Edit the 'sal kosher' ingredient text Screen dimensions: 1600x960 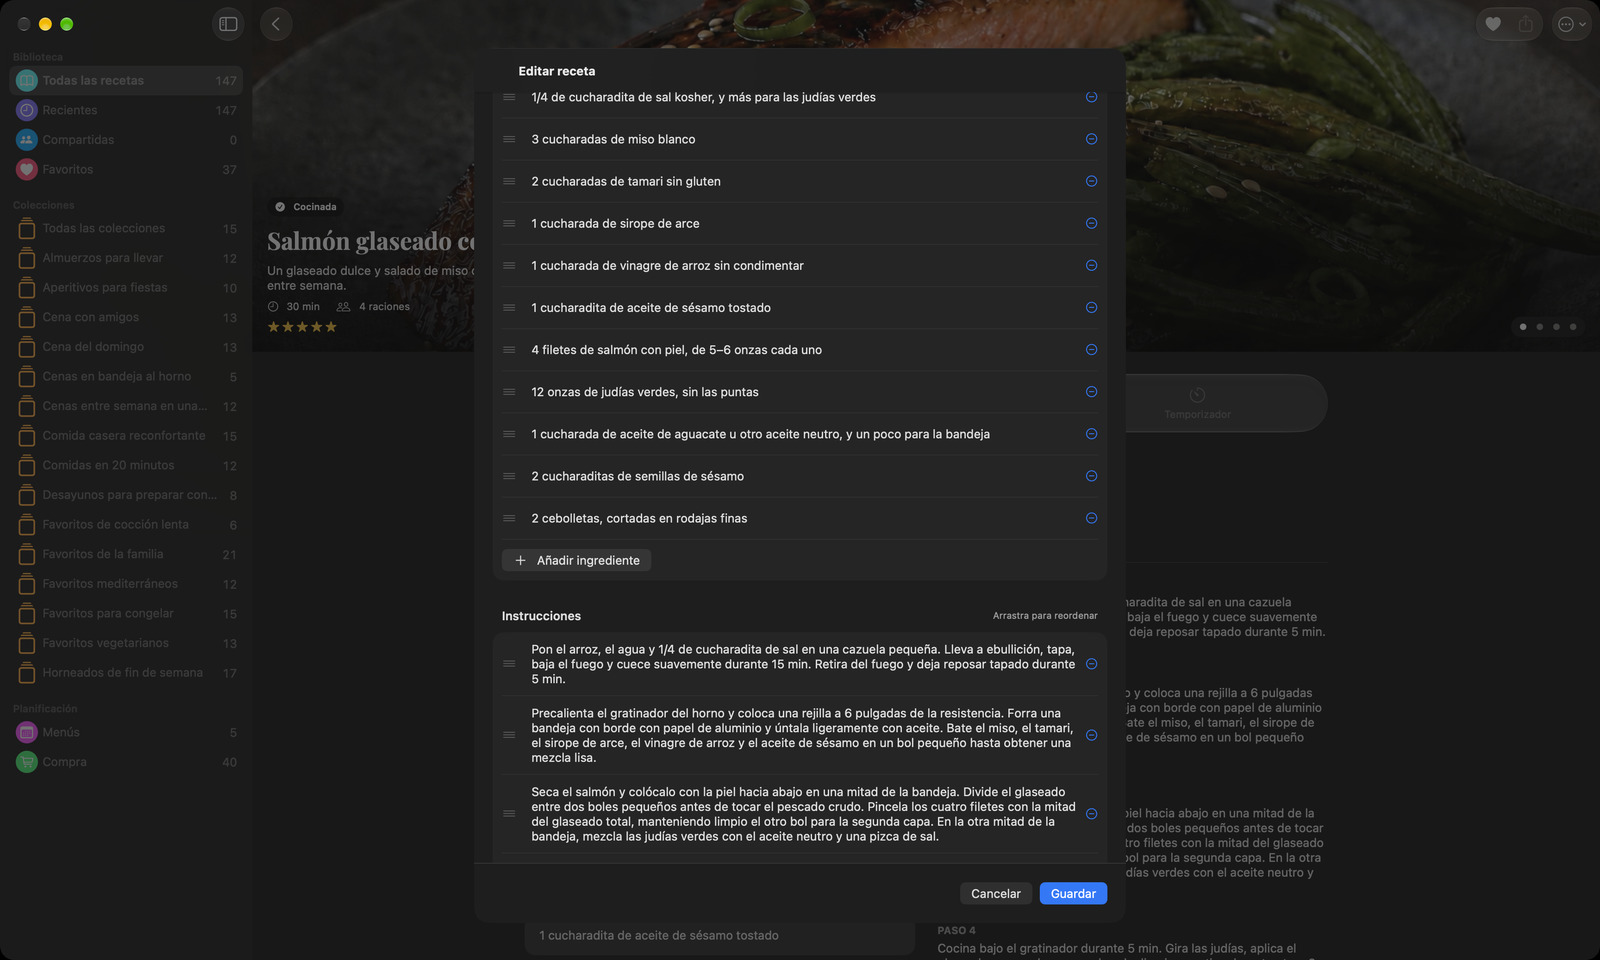pos(703,97)
